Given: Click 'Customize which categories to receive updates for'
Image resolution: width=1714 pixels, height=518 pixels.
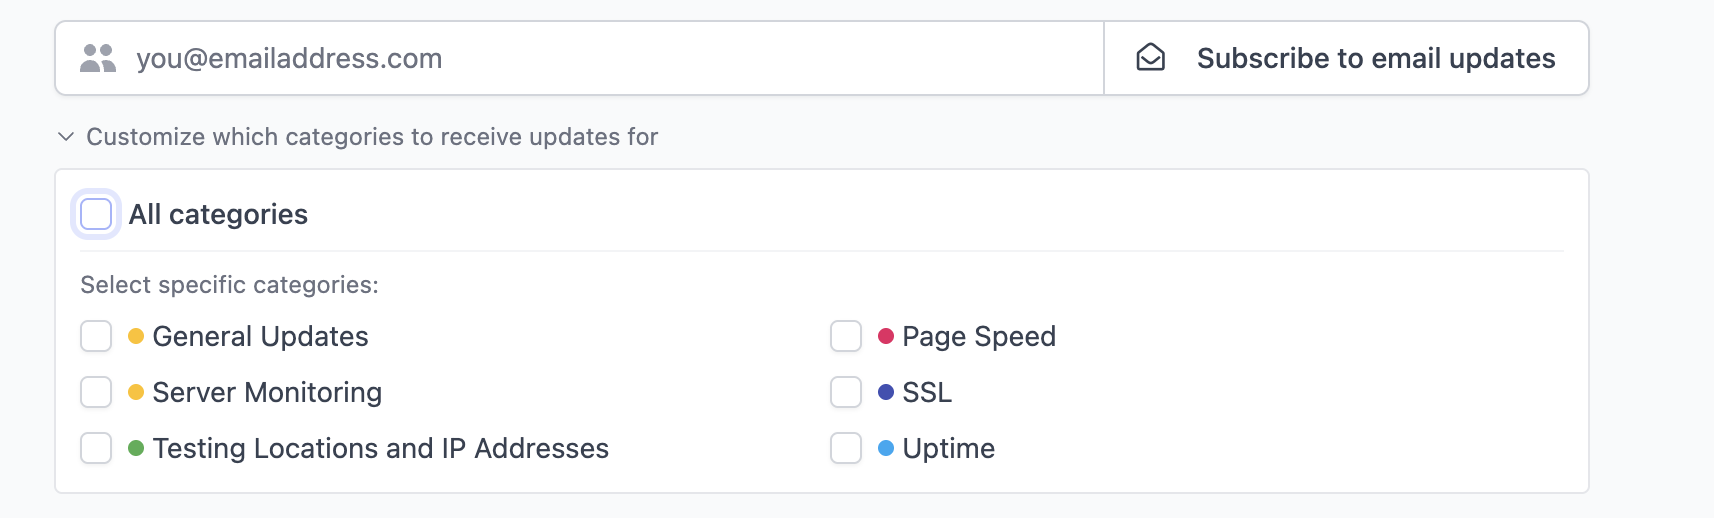Looking at the screenshot, I should pyautogui.click(x=372, y=137).
